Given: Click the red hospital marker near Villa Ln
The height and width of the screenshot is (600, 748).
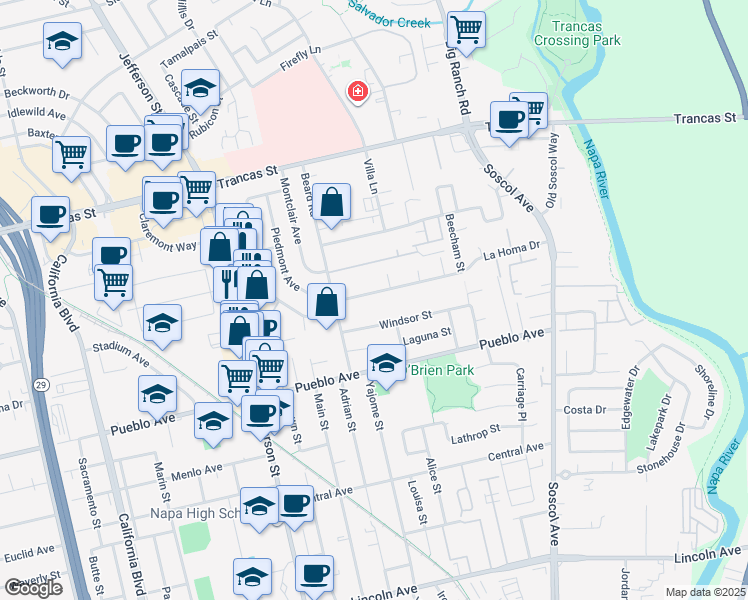Looking at the screenshot, I should tap(357, 93).
